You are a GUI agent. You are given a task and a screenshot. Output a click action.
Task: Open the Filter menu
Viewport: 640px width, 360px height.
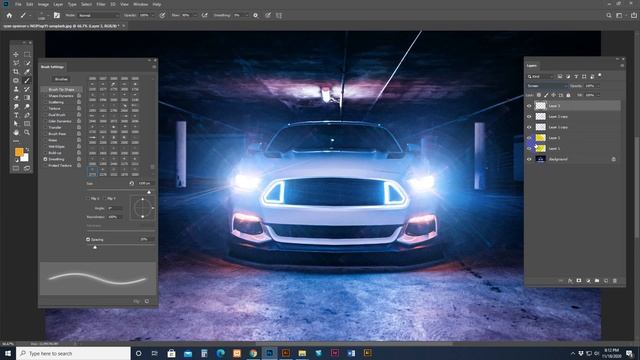point(101,4)
